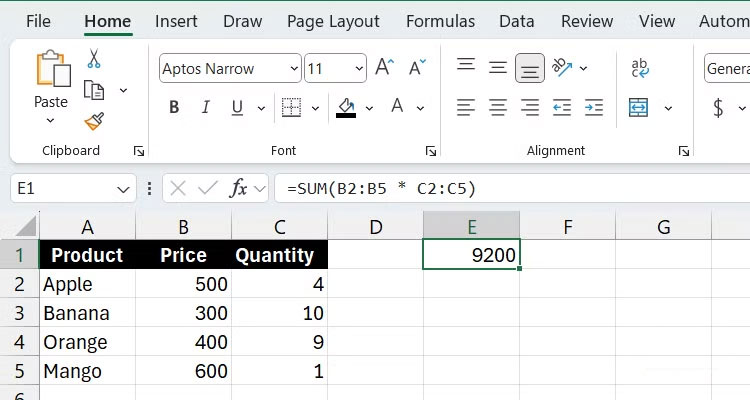Screen dimensions: 750x400
Task: Select cell E1 containing 9200
Action: 471,255
